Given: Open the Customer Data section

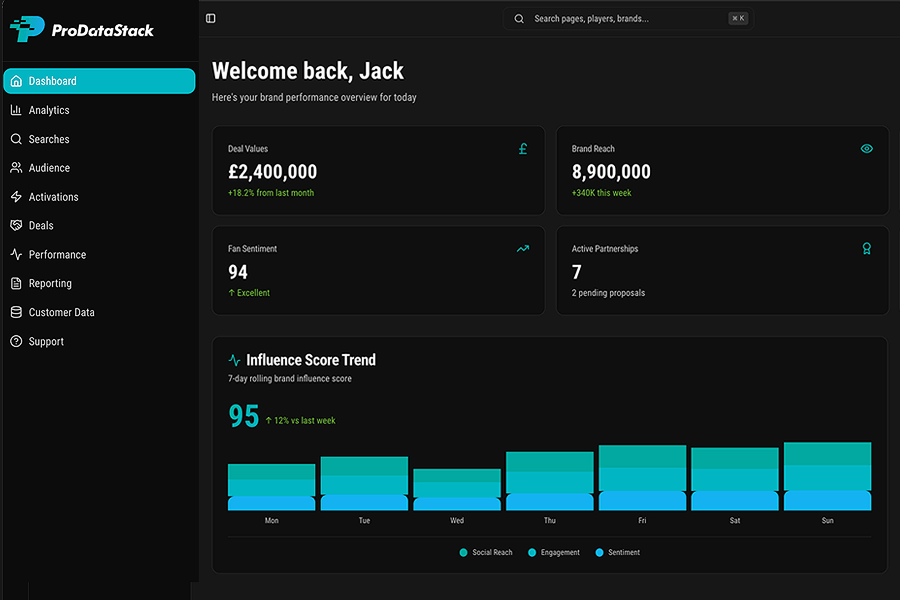Looking at the screenshot, I should tap(61, 312).
